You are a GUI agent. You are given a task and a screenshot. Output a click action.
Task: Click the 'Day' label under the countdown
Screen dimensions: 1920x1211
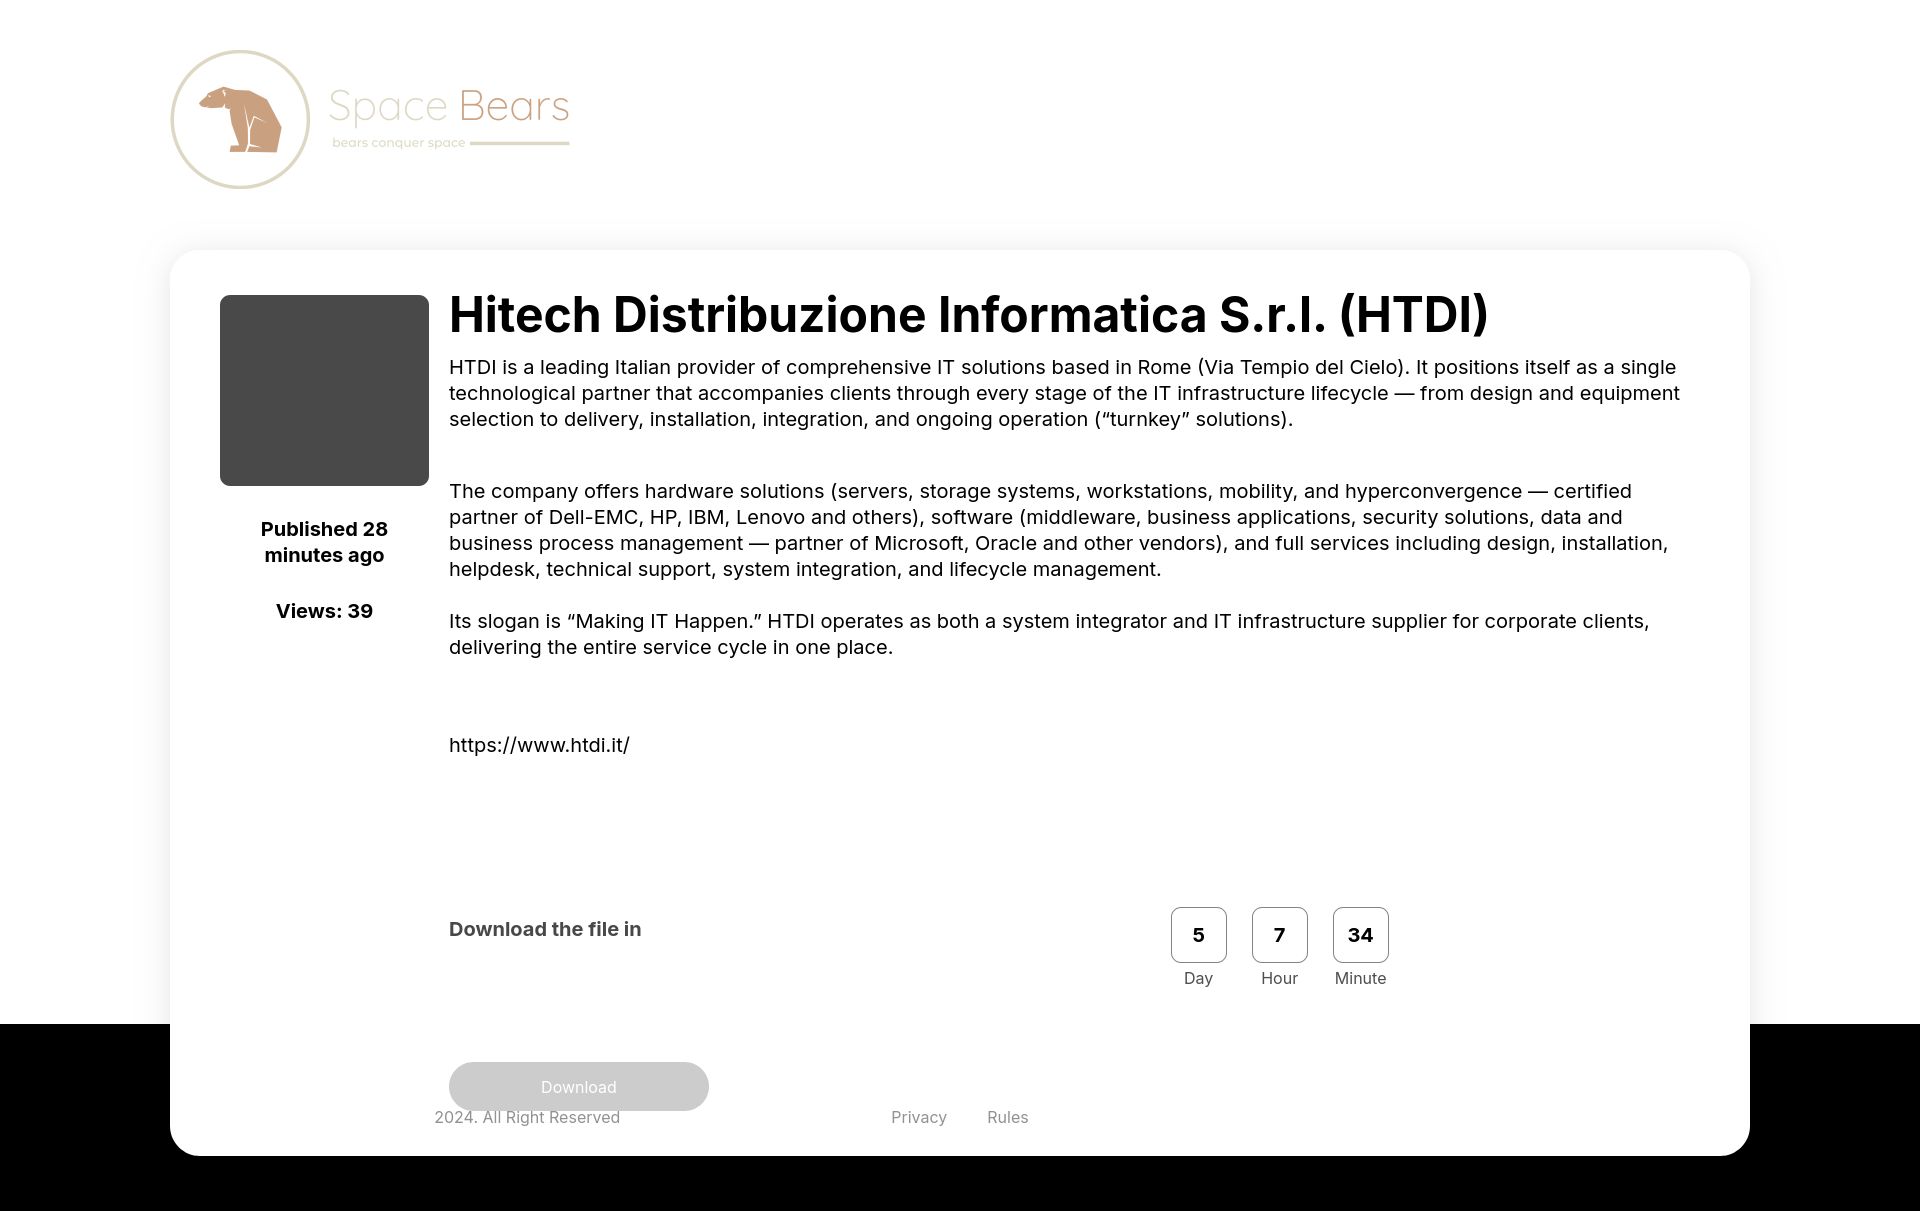coord(1198,978)
